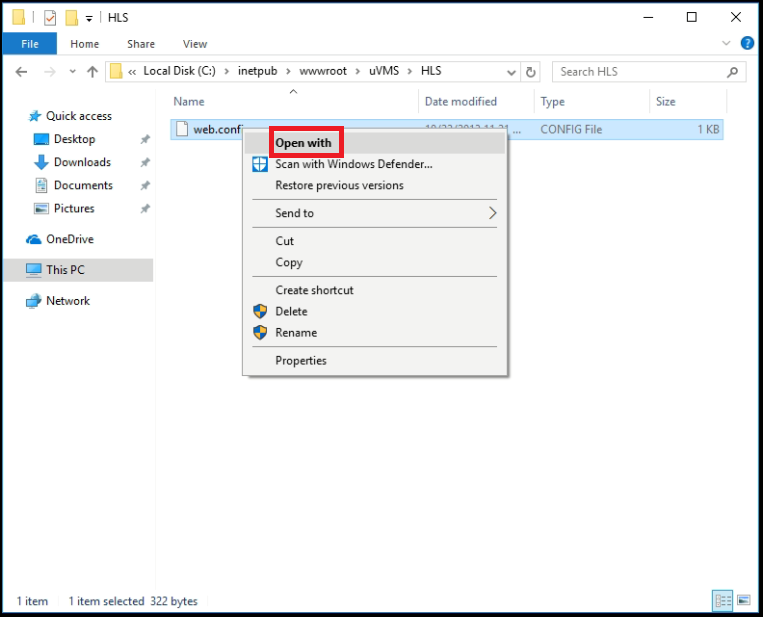Click the search magnifier icon
The width and height of the screenshot is (763, 617).
733,72
